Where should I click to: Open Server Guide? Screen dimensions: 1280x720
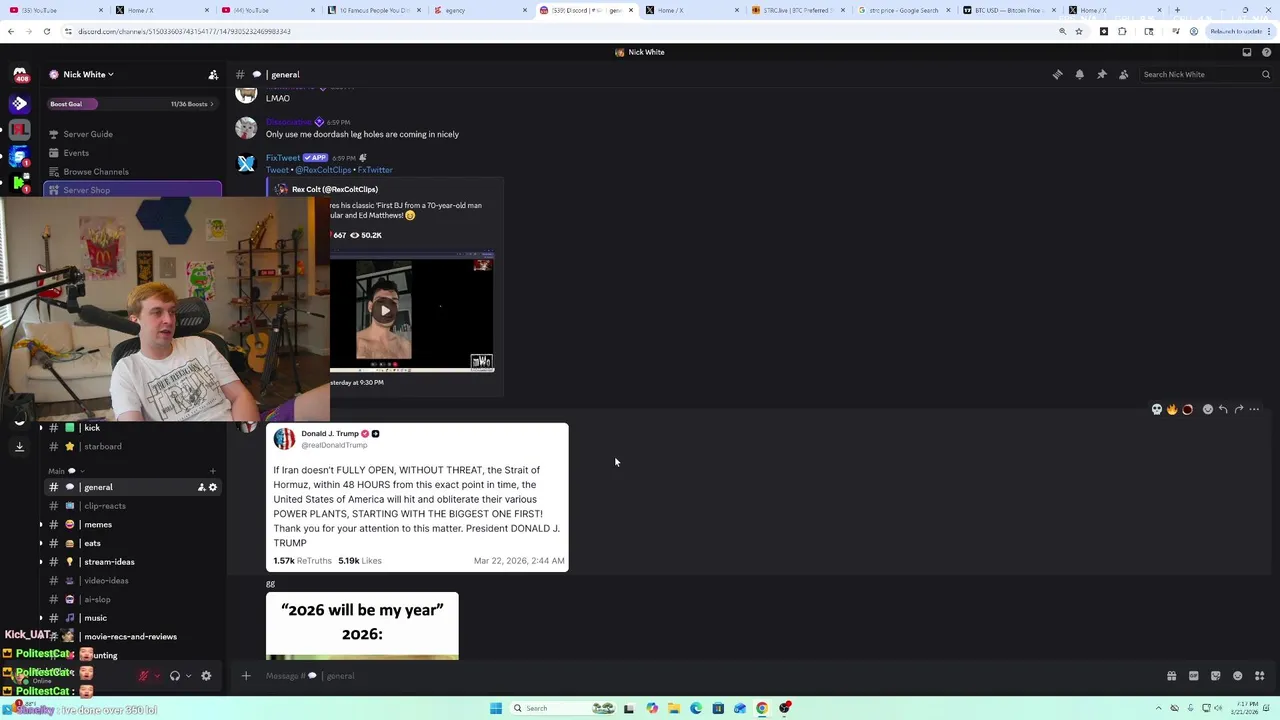pyautogui.click(x=88, y=134)
